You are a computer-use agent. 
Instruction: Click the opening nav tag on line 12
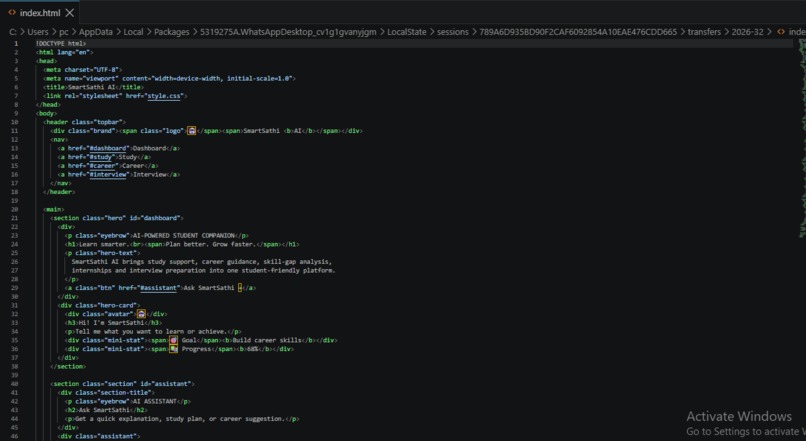click(59, 139)
